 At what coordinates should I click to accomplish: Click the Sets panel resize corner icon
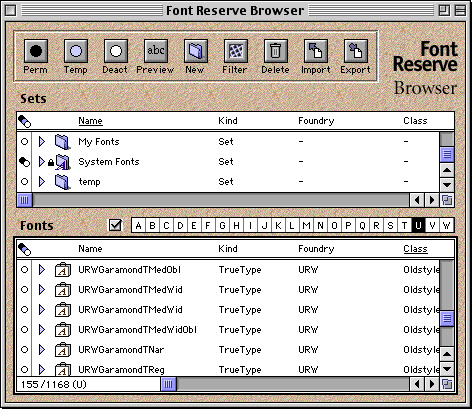point(447,200)
